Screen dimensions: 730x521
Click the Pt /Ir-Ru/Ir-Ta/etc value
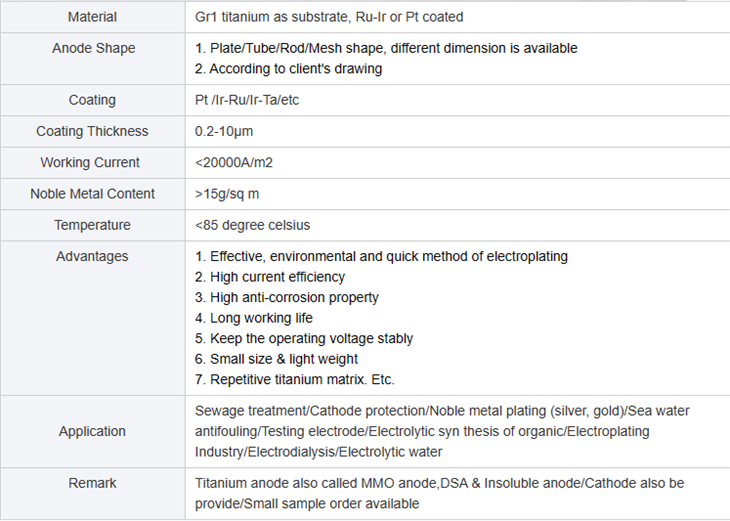247,100
